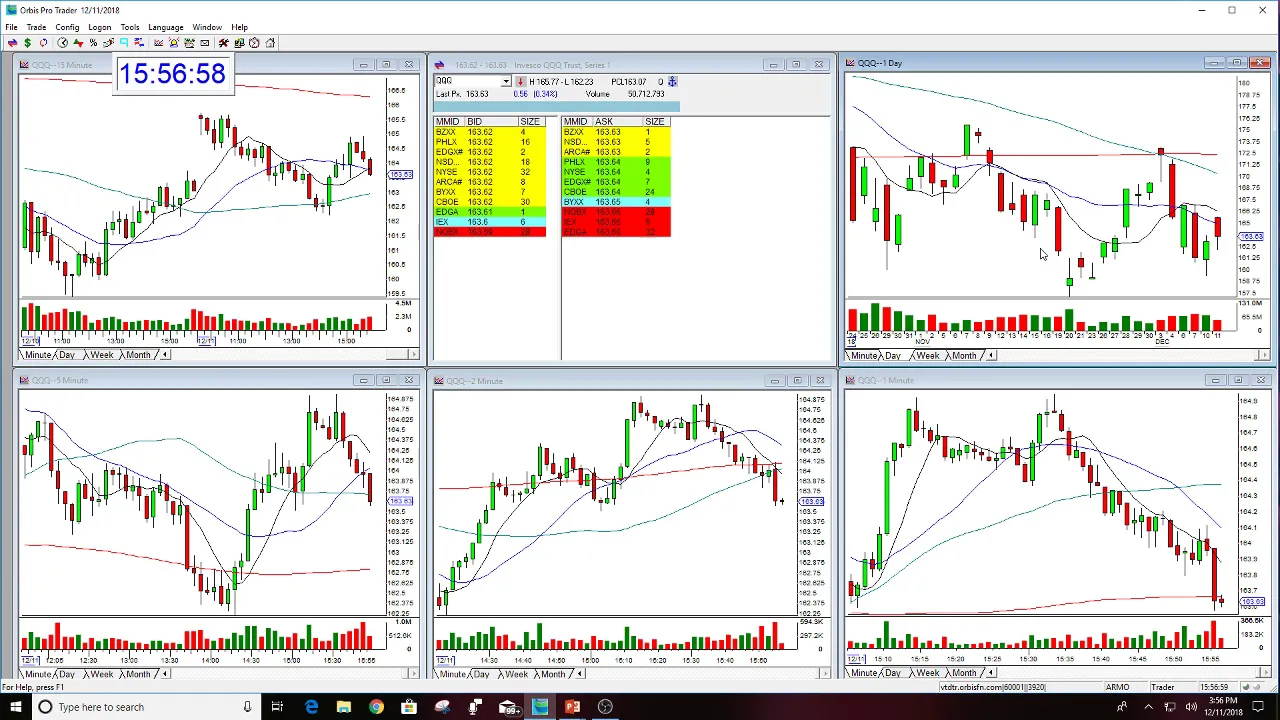Open a new chart via the chart toolbar icon

coord(158,43)
